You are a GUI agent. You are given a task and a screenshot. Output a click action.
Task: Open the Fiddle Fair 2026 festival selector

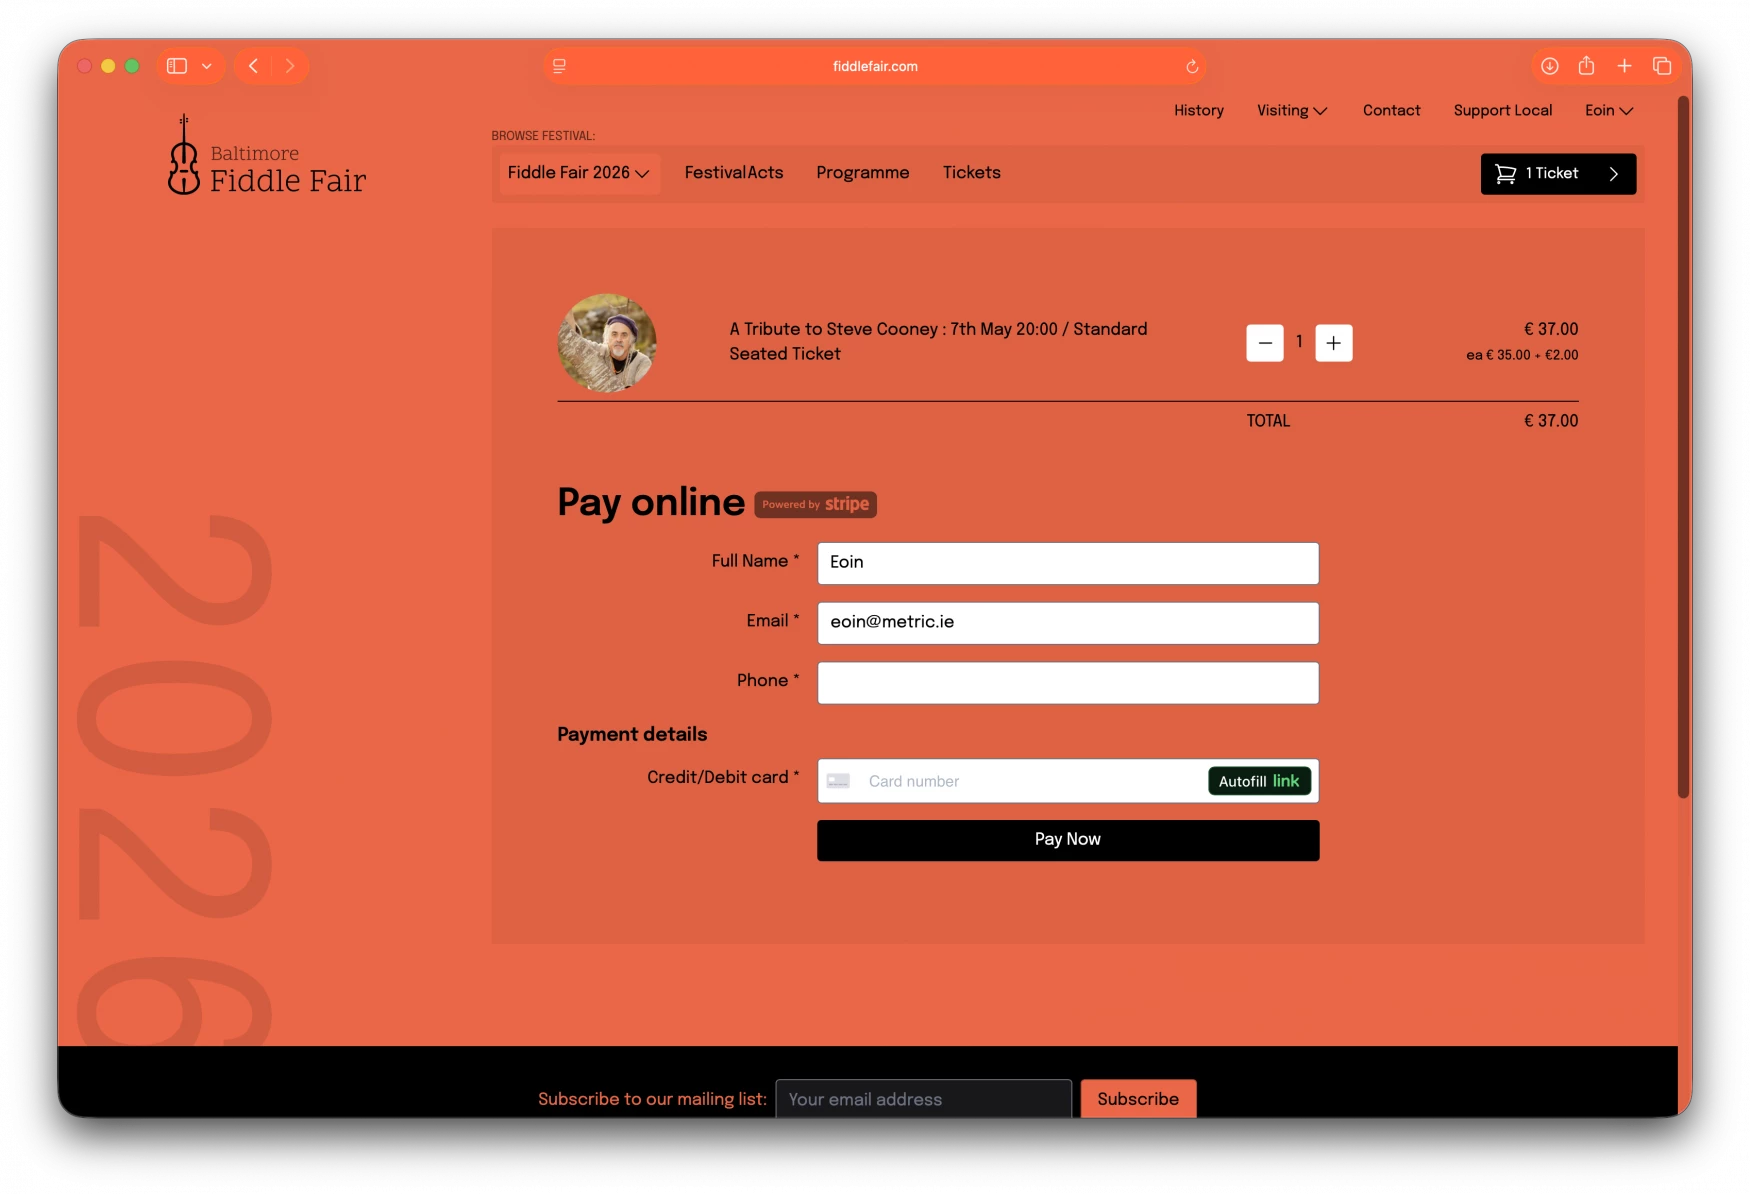coord(578,173)
